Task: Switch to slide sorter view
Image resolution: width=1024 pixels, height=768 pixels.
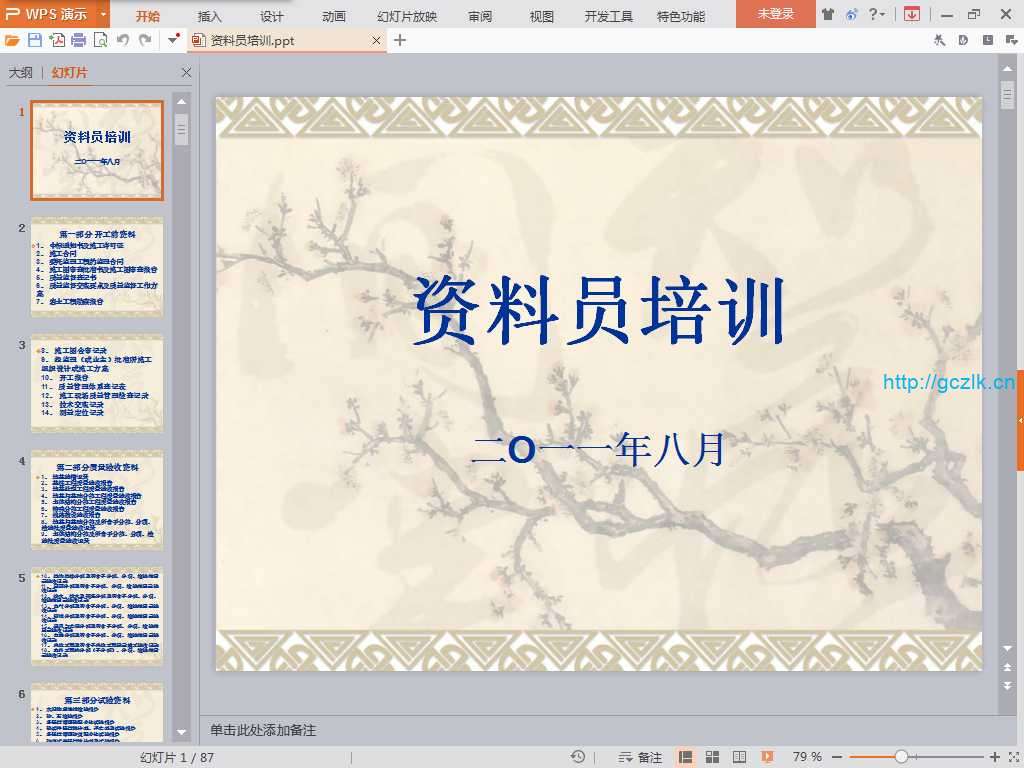Action: click(713, 757)
